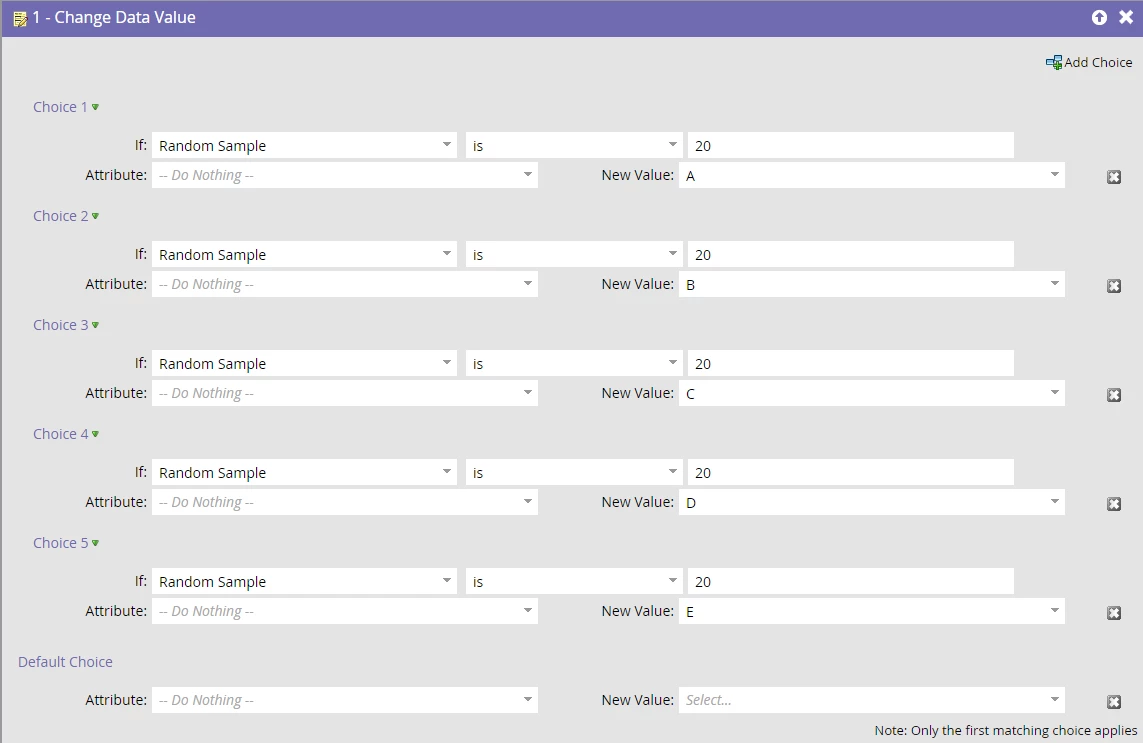The height and width of the screenshot is (743, 1143).
Task: Open the Choice 1 green arrow menu
Action: pos(95,107)
